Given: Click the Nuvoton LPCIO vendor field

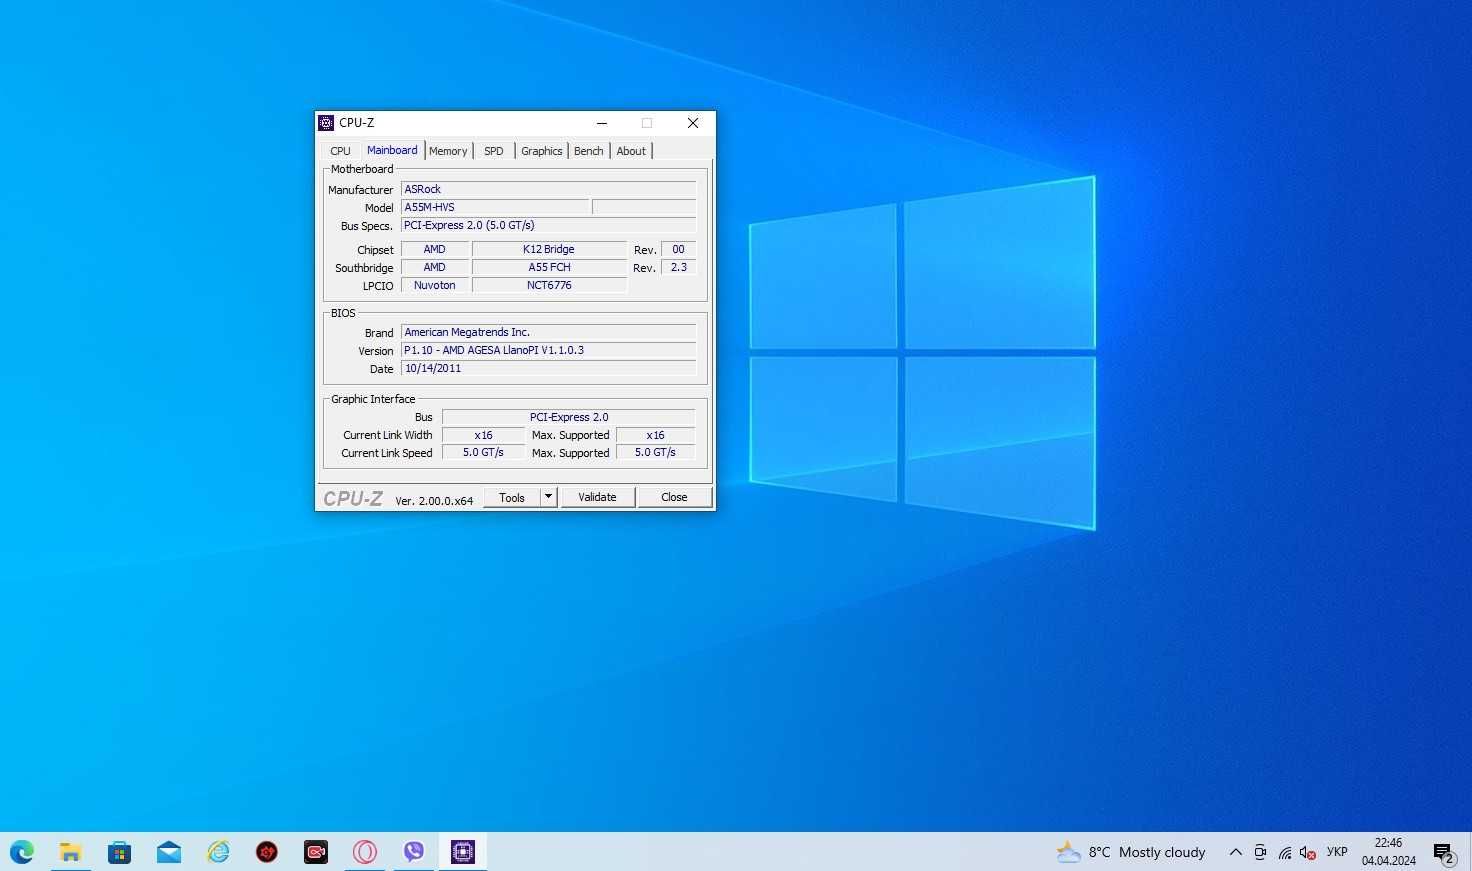Looking at the screenshot, I should pyautogui.click(x=435, y=285).
